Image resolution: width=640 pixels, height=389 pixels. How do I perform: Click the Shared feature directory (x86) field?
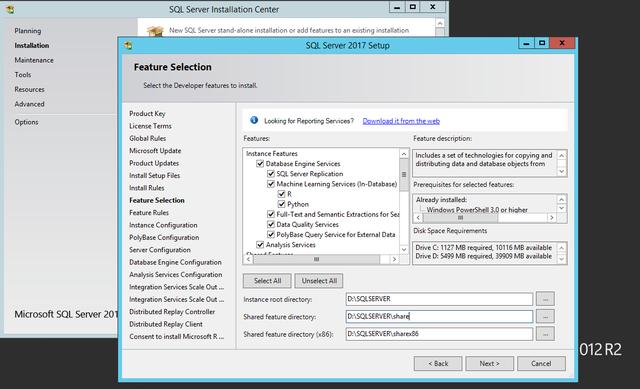point(439,334)
